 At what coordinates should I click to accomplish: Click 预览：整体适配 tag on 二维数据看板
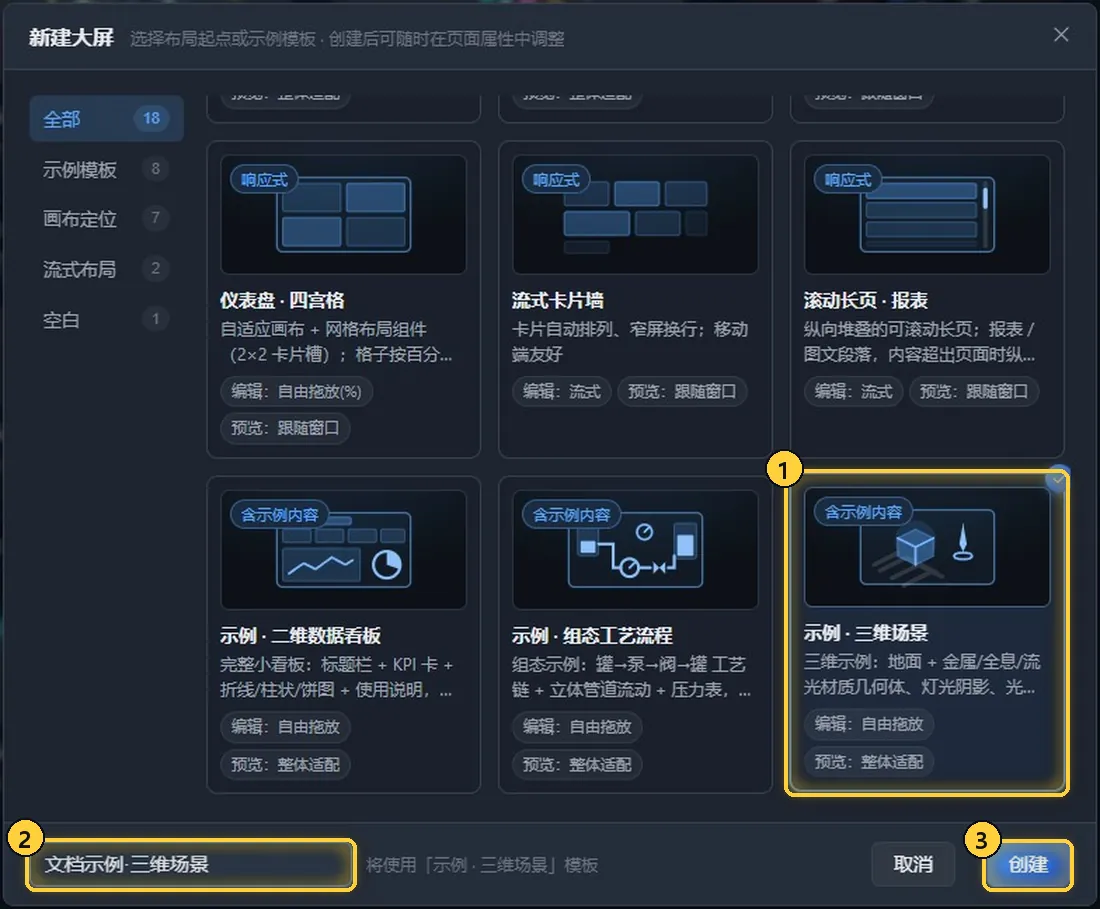286,764
